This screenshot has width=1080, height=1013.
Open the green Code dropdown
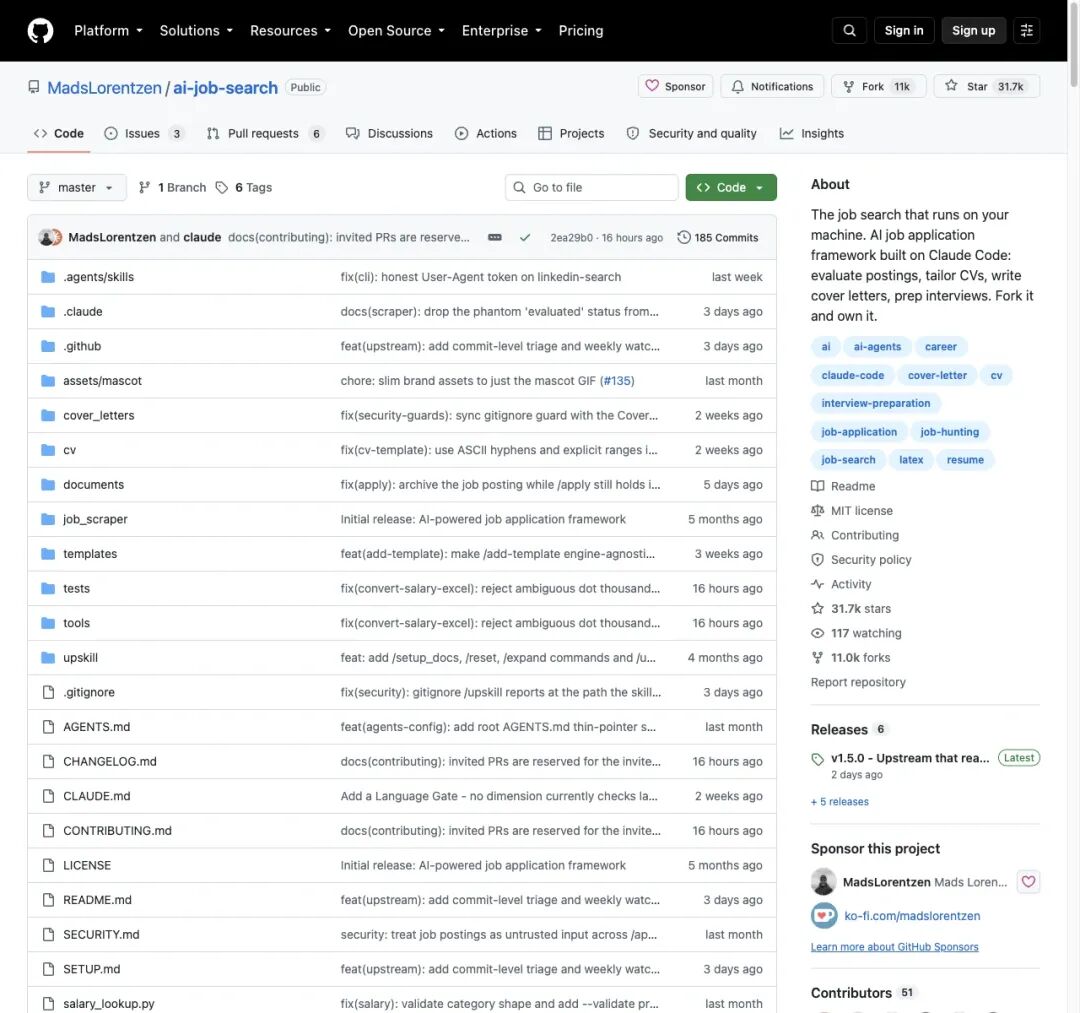point(731,187)
